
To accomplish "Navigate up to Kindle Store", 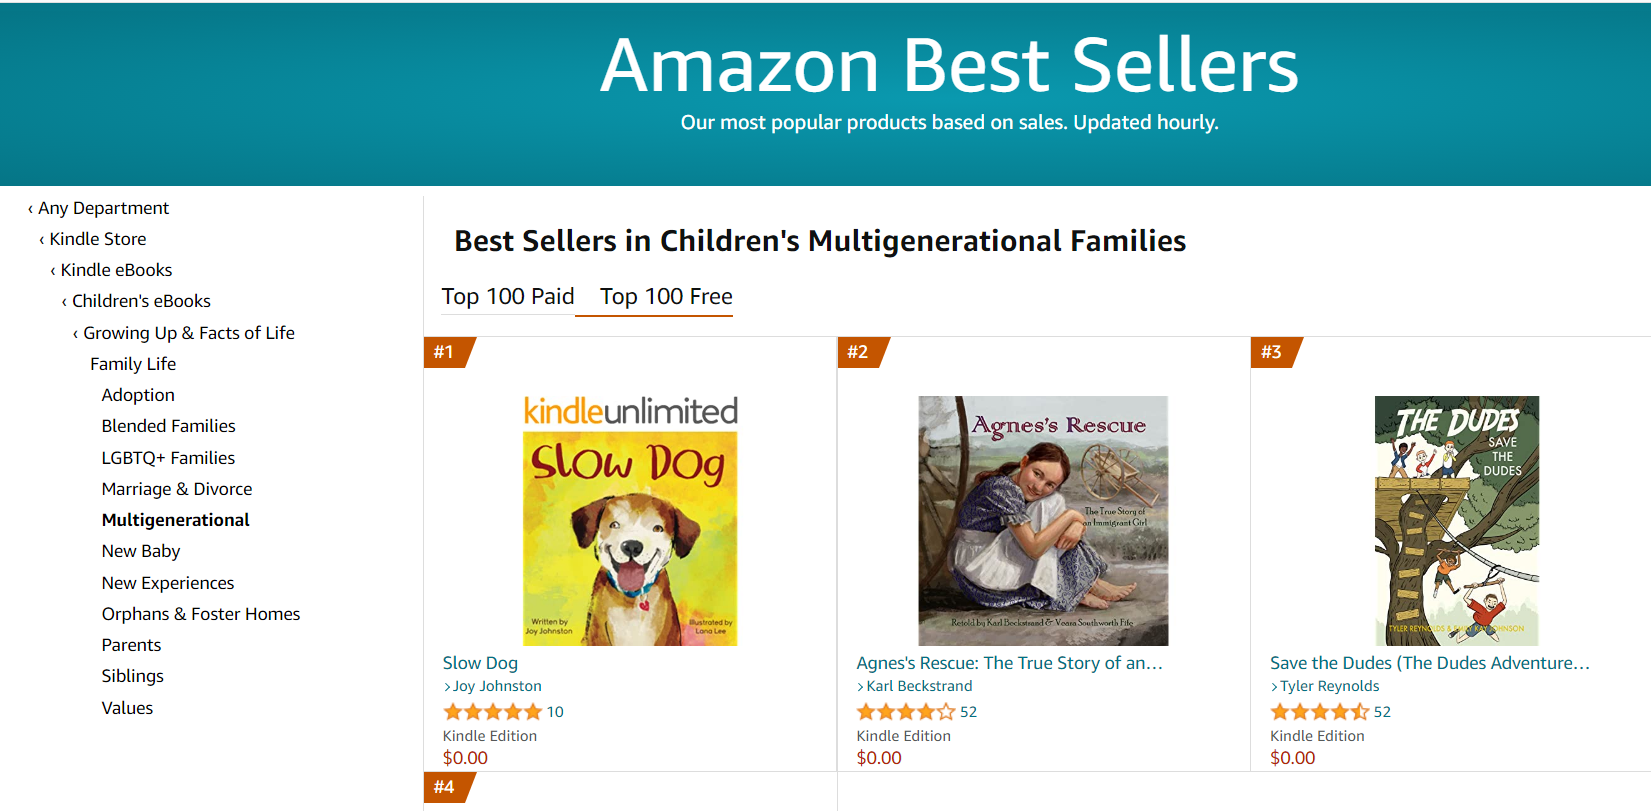I will pyautogui.click(x=98, y=239).
